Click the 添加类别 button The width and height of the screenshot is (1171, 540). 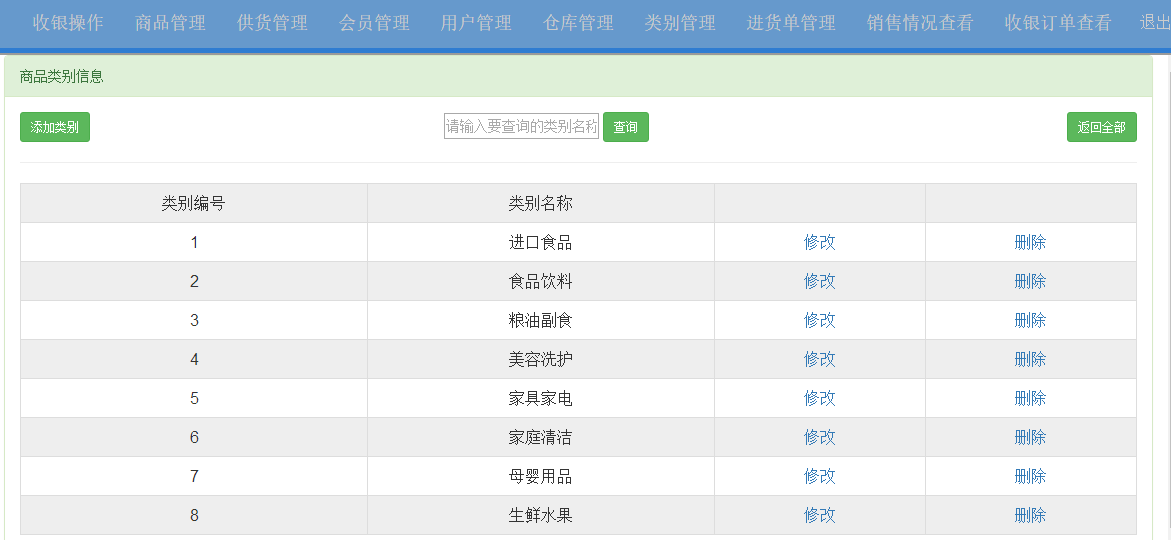[x=55, y=127]
